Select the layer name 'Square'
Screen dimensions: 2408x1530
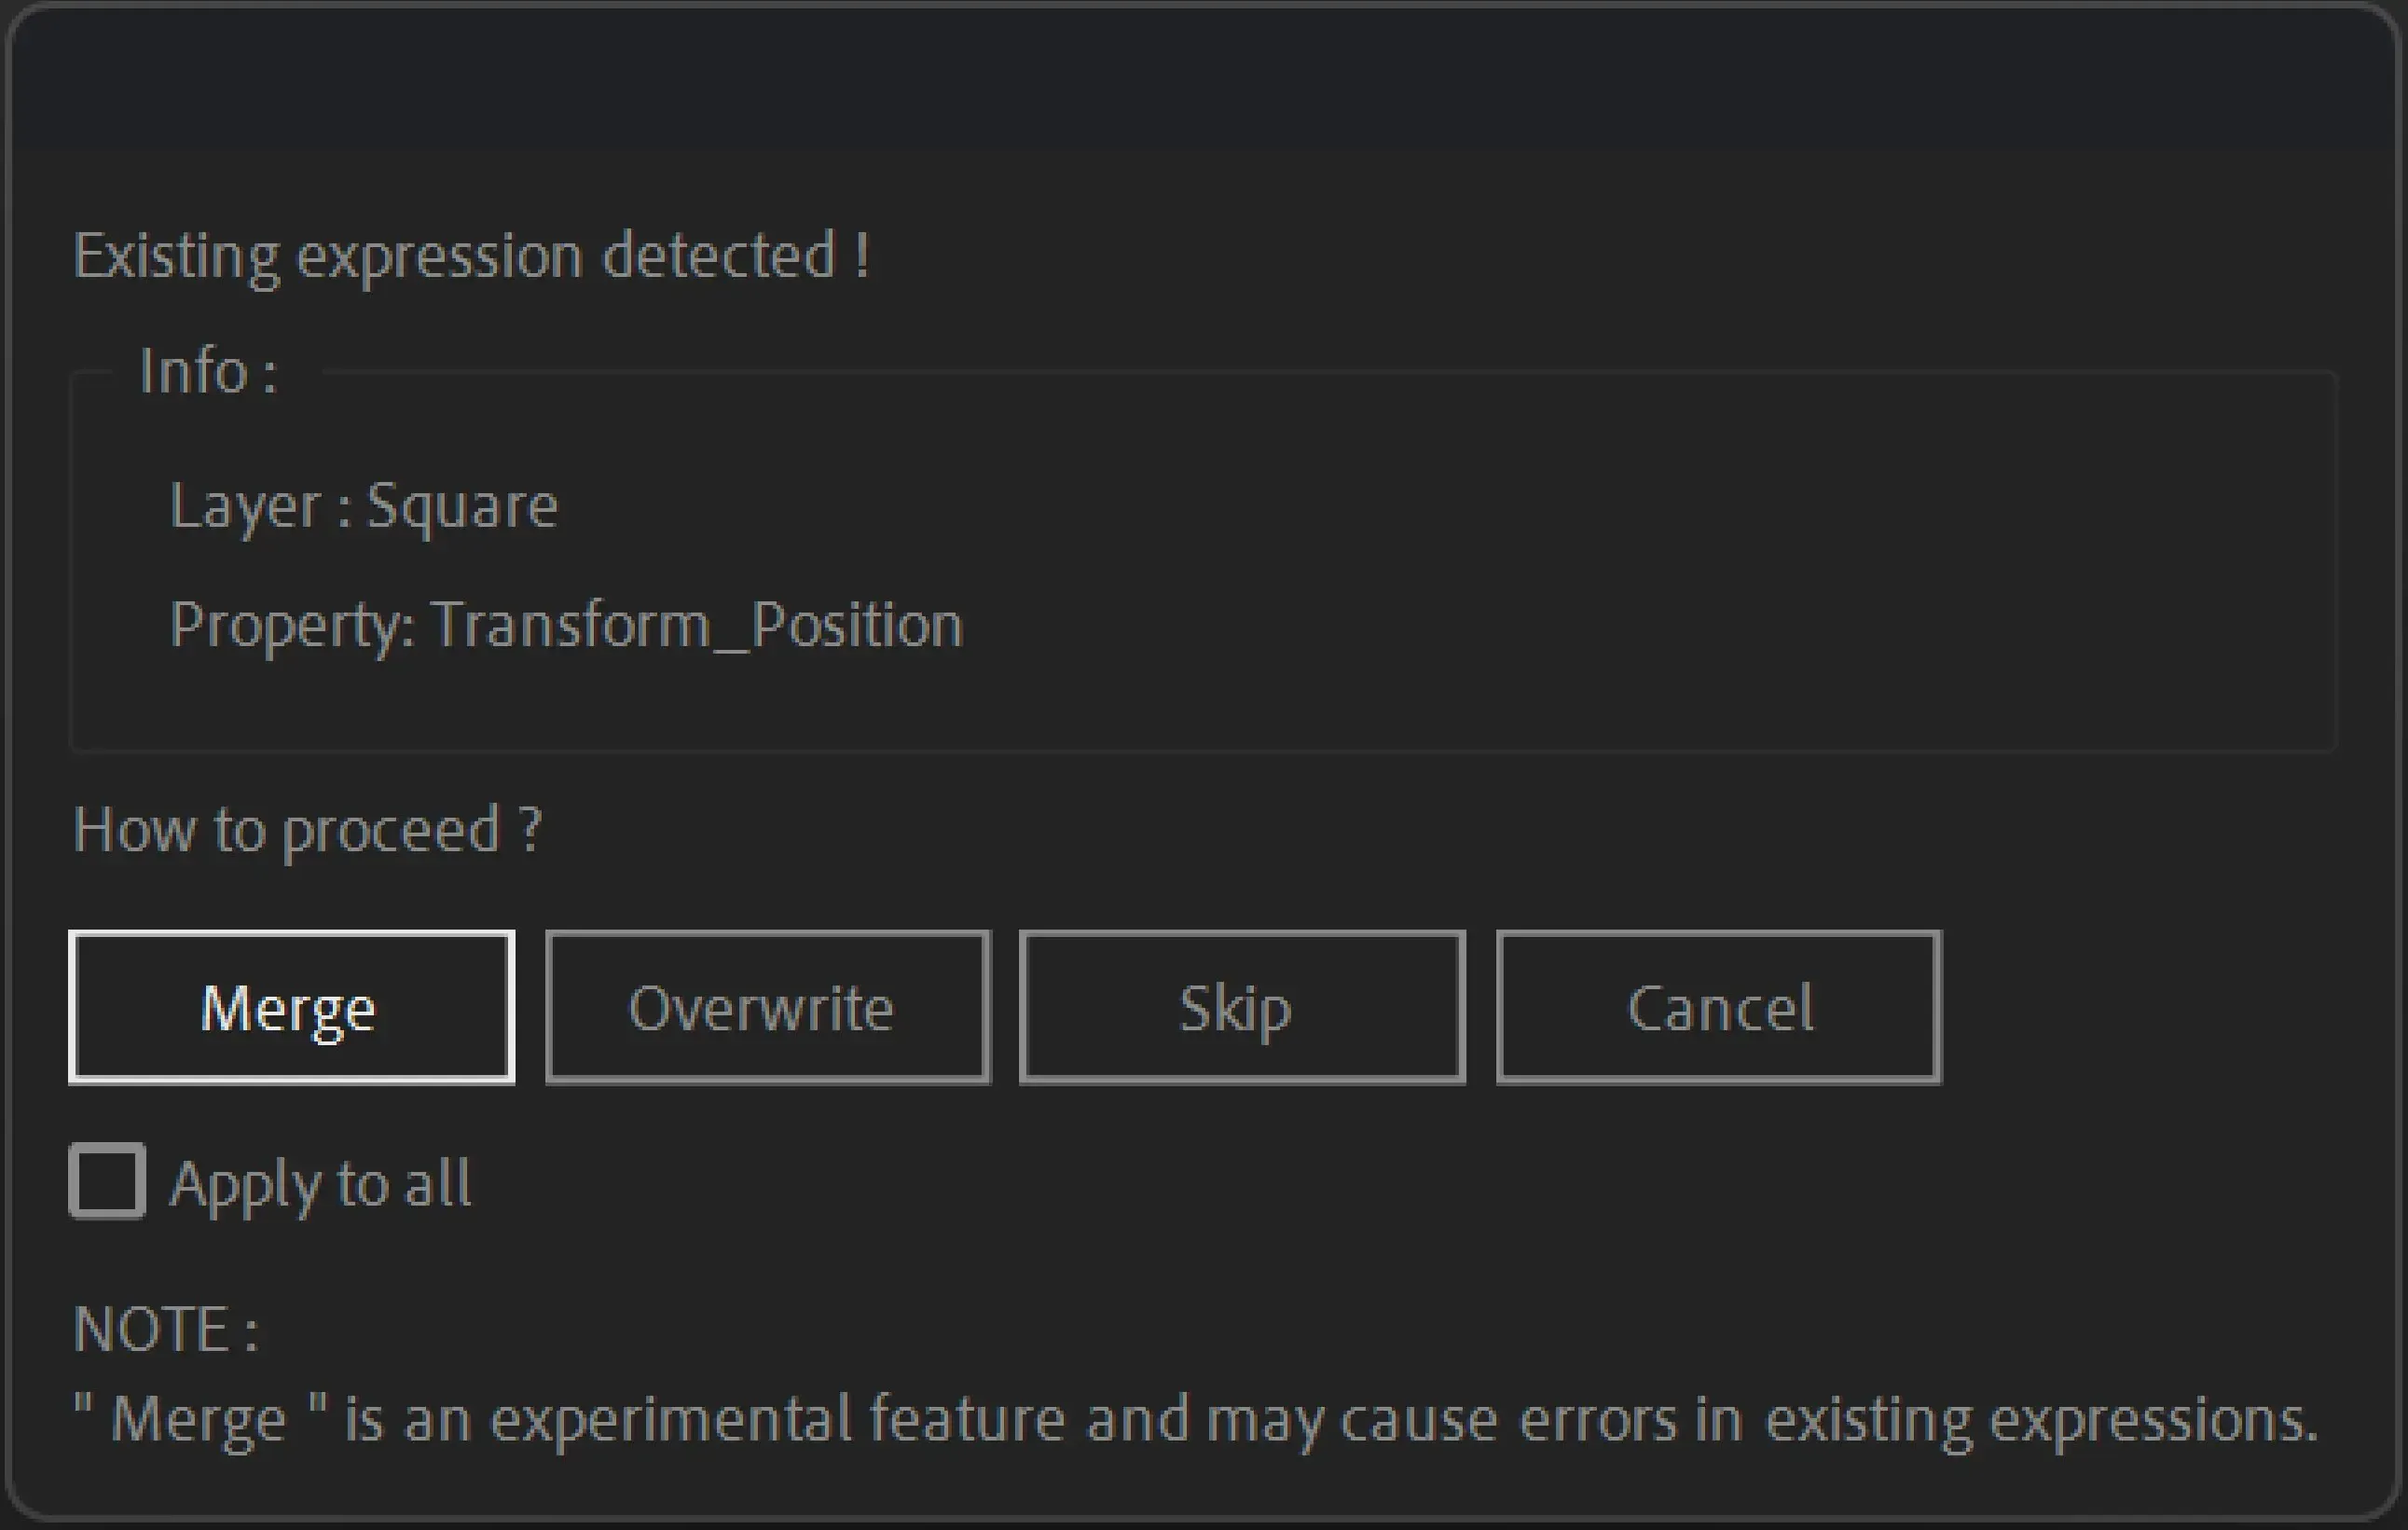463,507
